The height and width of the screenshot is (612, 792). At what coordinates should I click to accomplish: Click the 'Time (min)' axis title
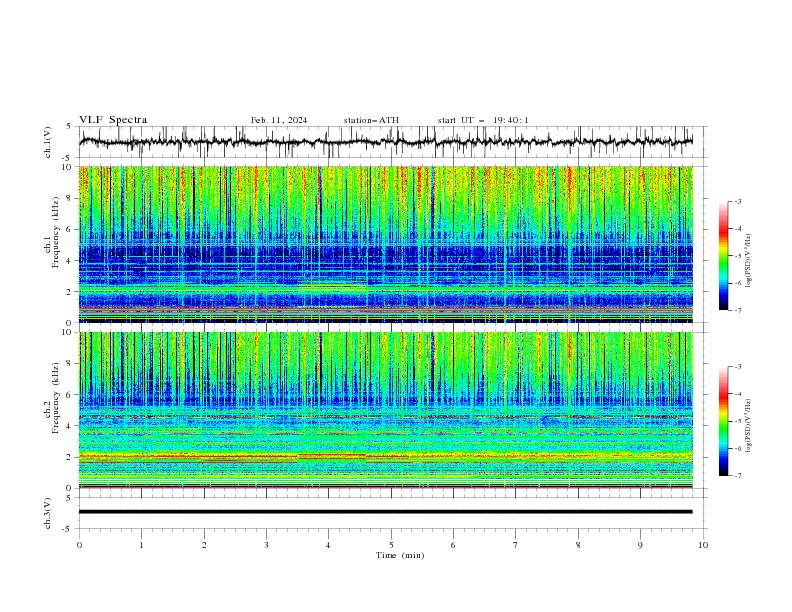click(400, 555)
